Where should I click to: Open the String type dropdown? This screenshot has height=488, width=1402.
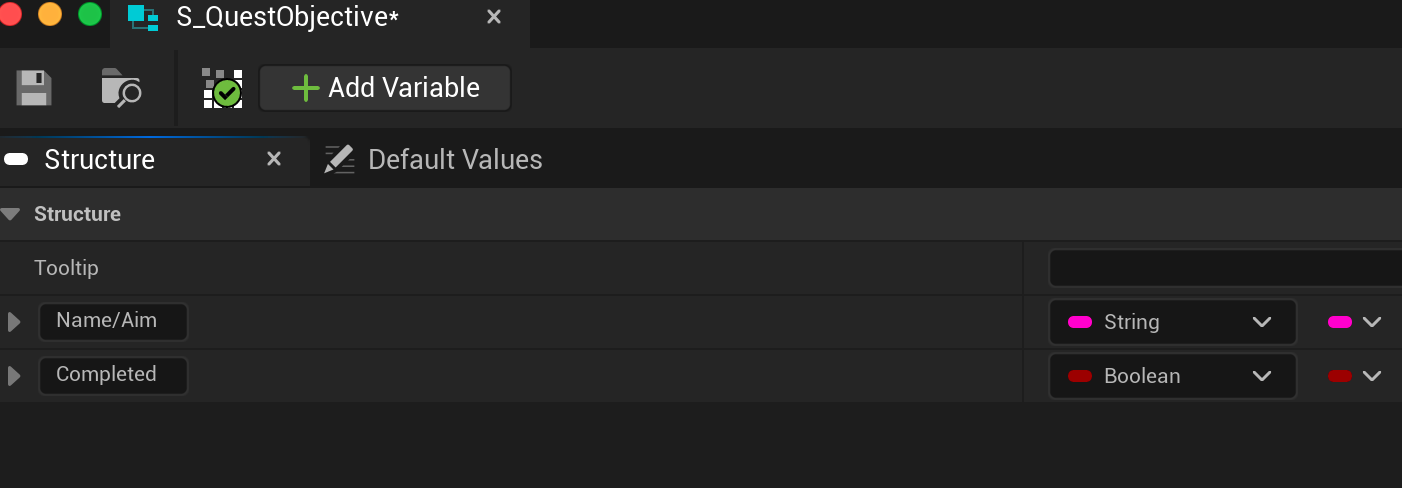(1172, 322)
